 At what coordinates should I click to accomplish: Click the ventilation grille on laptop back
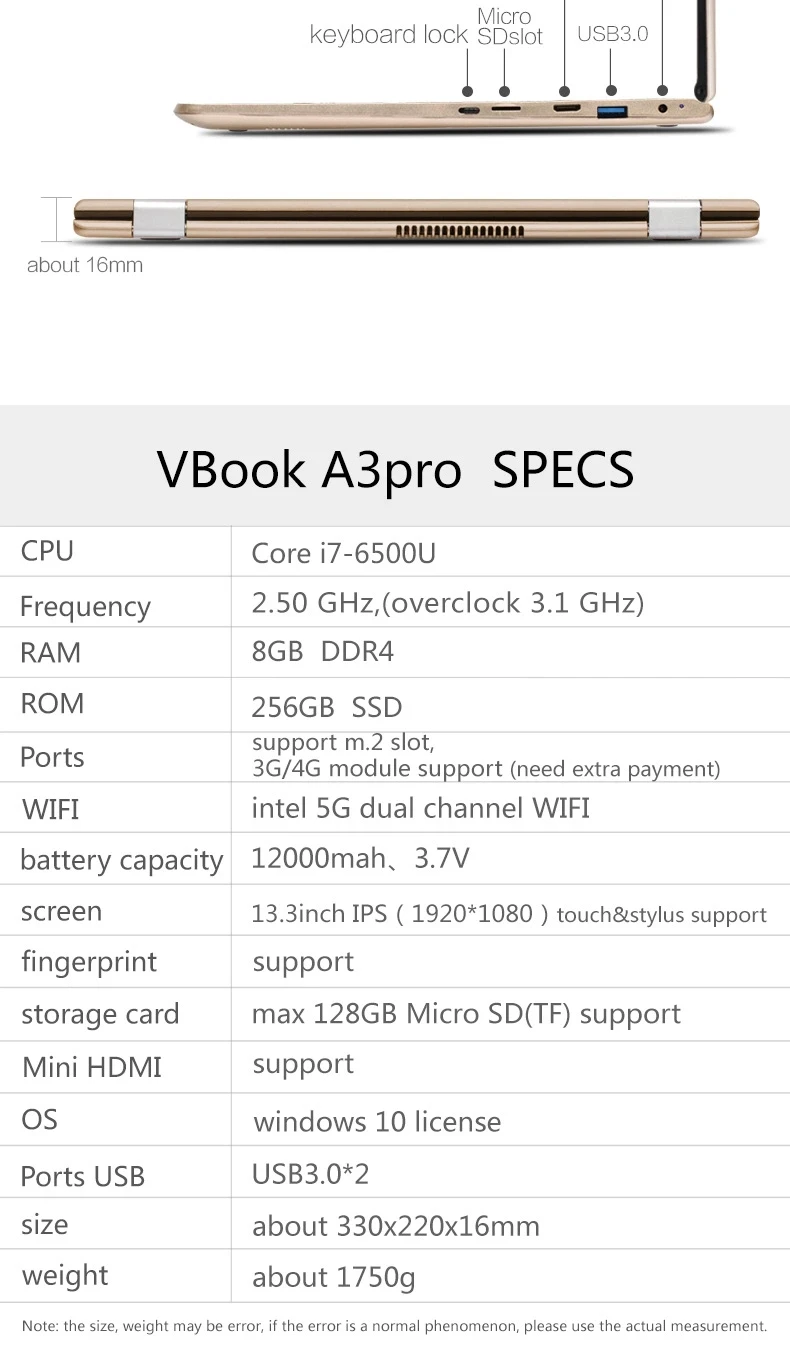tap(460, 231)
